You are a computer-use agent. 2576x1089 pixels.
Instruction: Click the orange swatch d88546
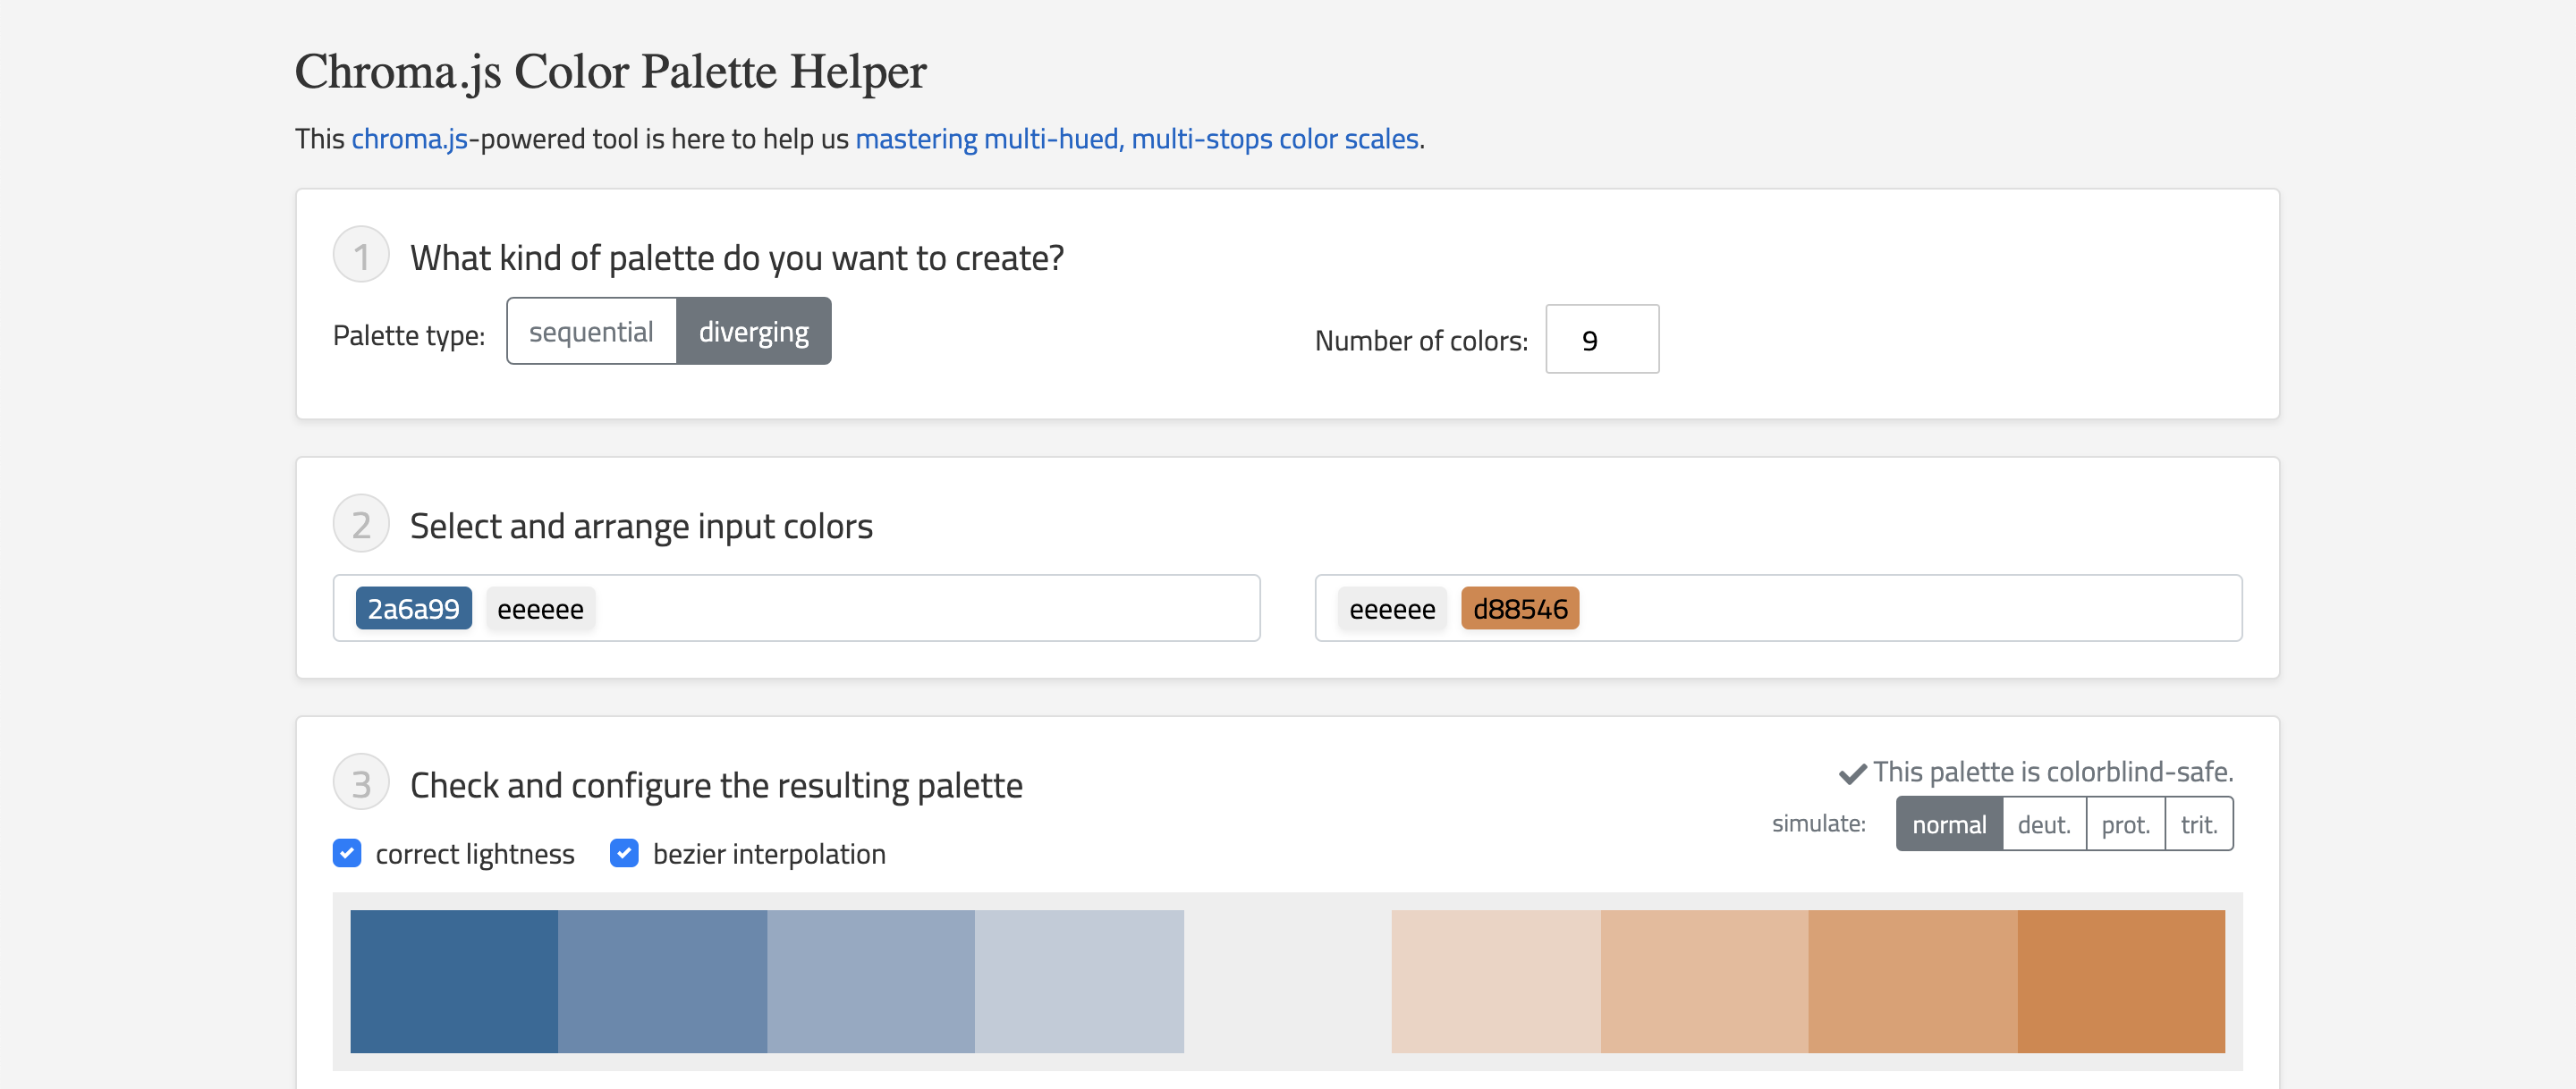[1513, 608]
